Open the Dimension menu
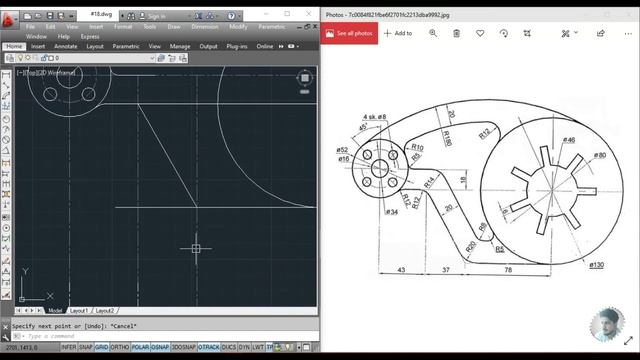This screenshot has width=640, height=360. point(205,27)
